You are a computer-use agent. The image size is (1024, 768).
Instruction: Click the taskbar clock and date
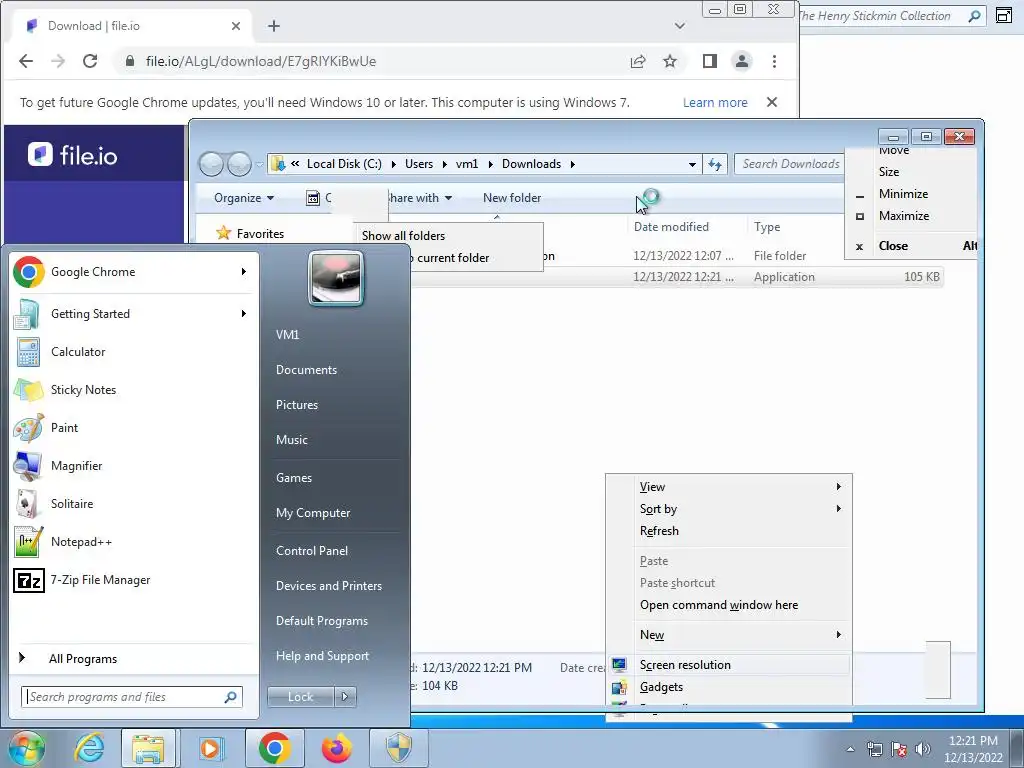point(973,749)
